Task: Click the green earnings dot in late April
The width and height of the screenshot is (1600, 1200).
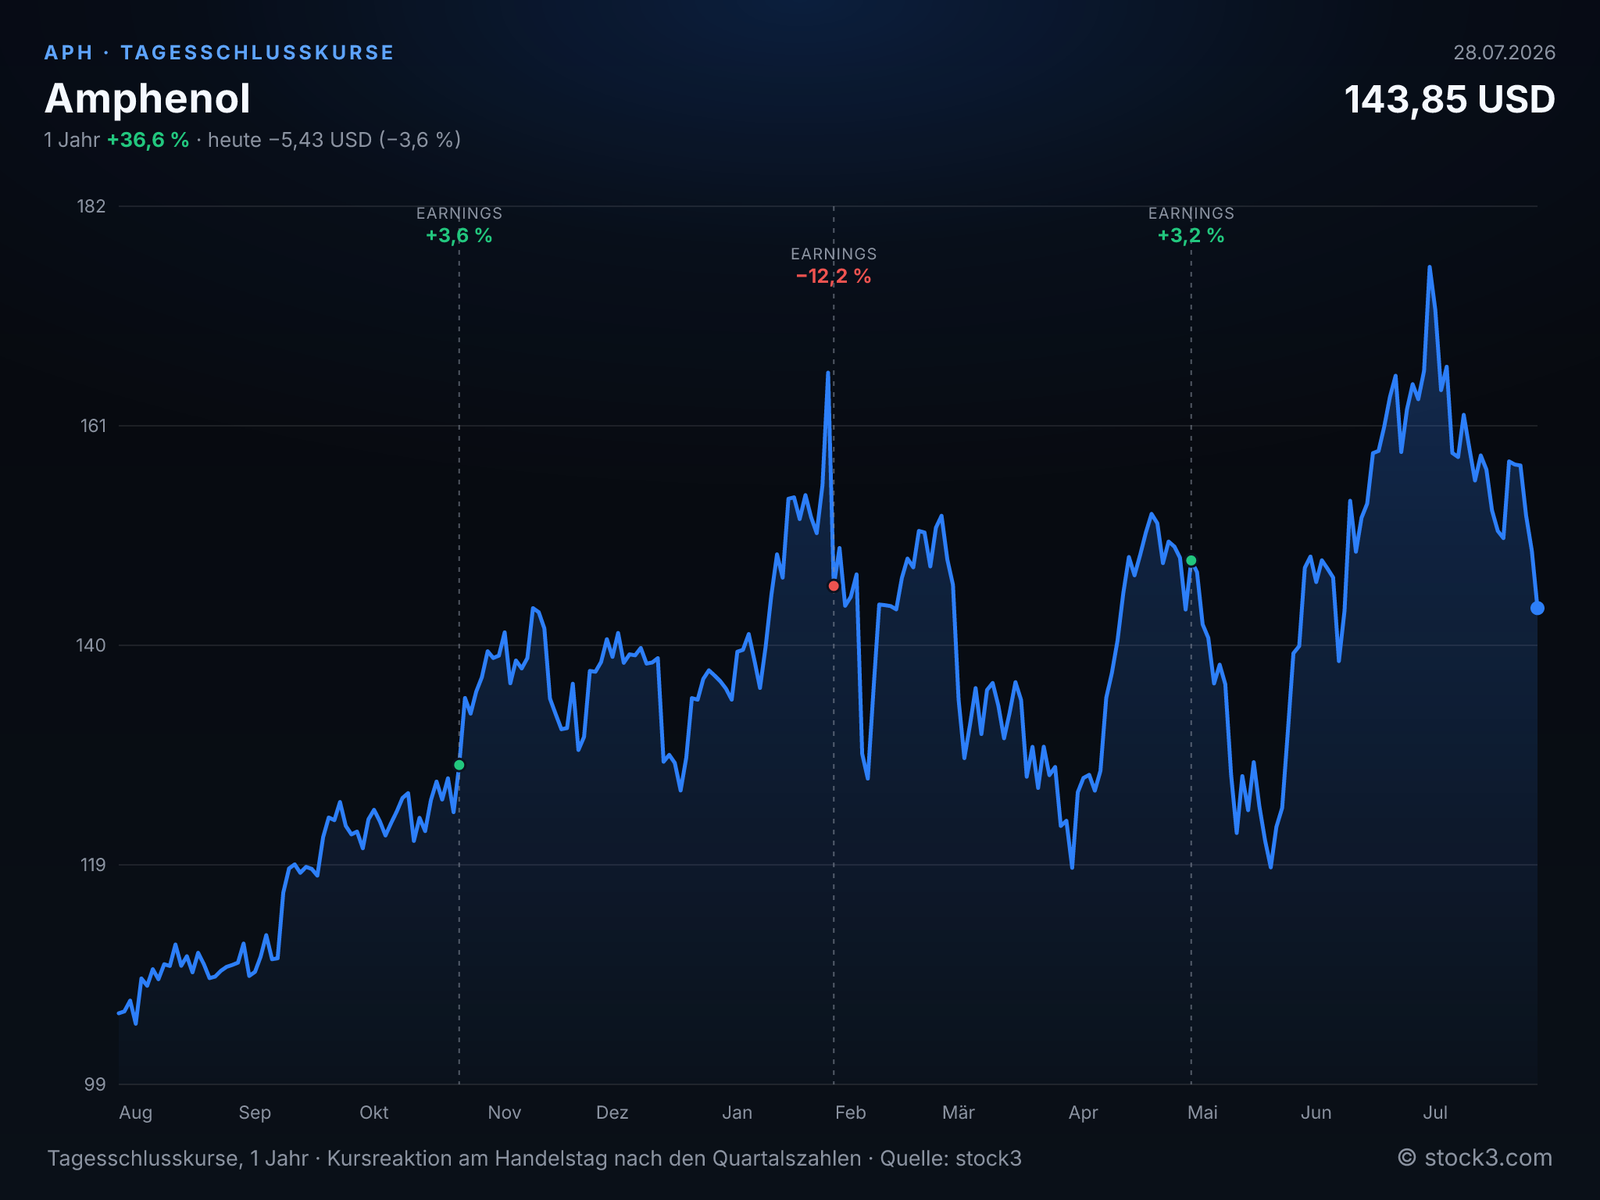Action: coord(1191,561)
